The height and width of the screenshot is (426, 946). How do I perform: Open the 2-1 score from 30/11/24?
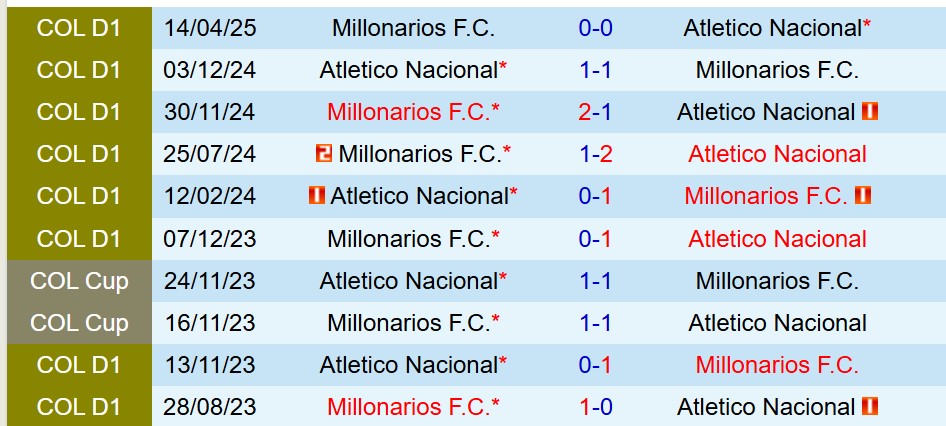pos(596,112)
